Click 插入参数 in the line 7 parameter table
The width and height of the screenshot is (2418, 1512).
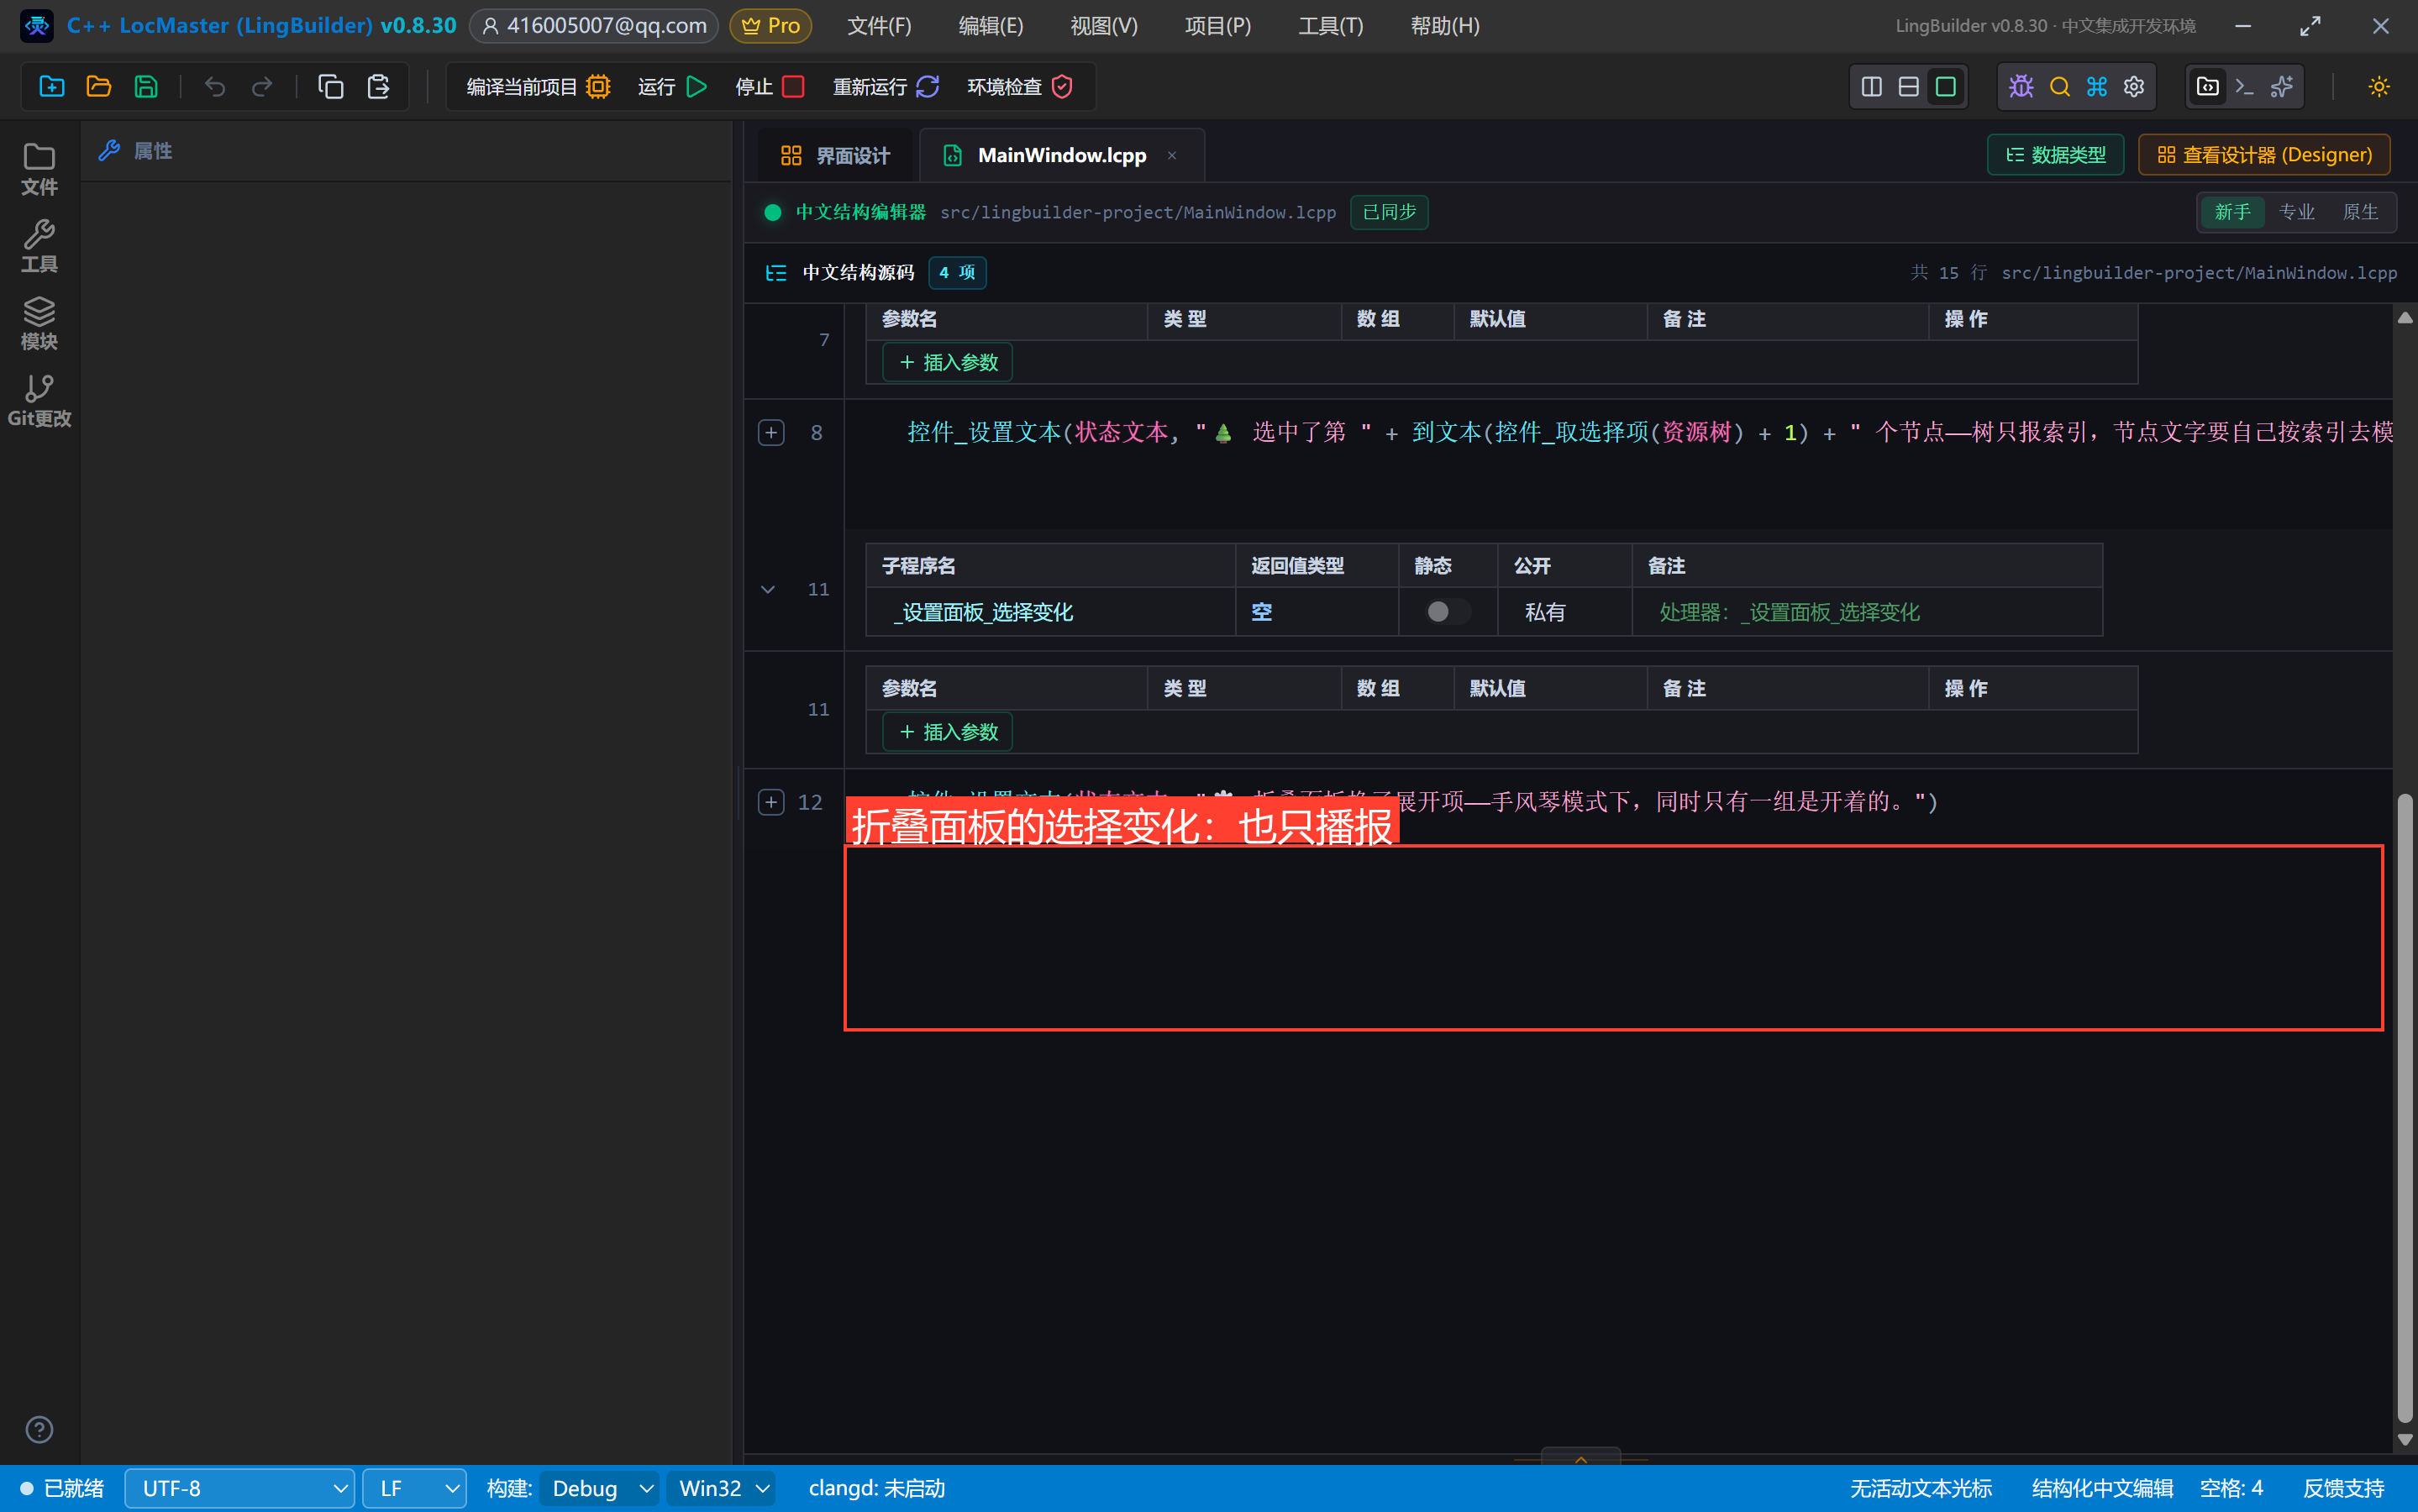click(x=948, y=362)
